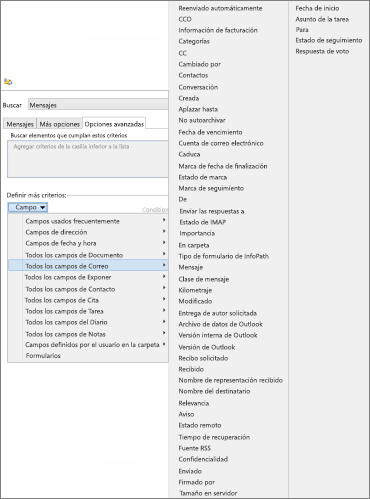Screen dimensions: 370x499
Task: Choose Aplazar hasta field
Action: [x=198, y=109]
